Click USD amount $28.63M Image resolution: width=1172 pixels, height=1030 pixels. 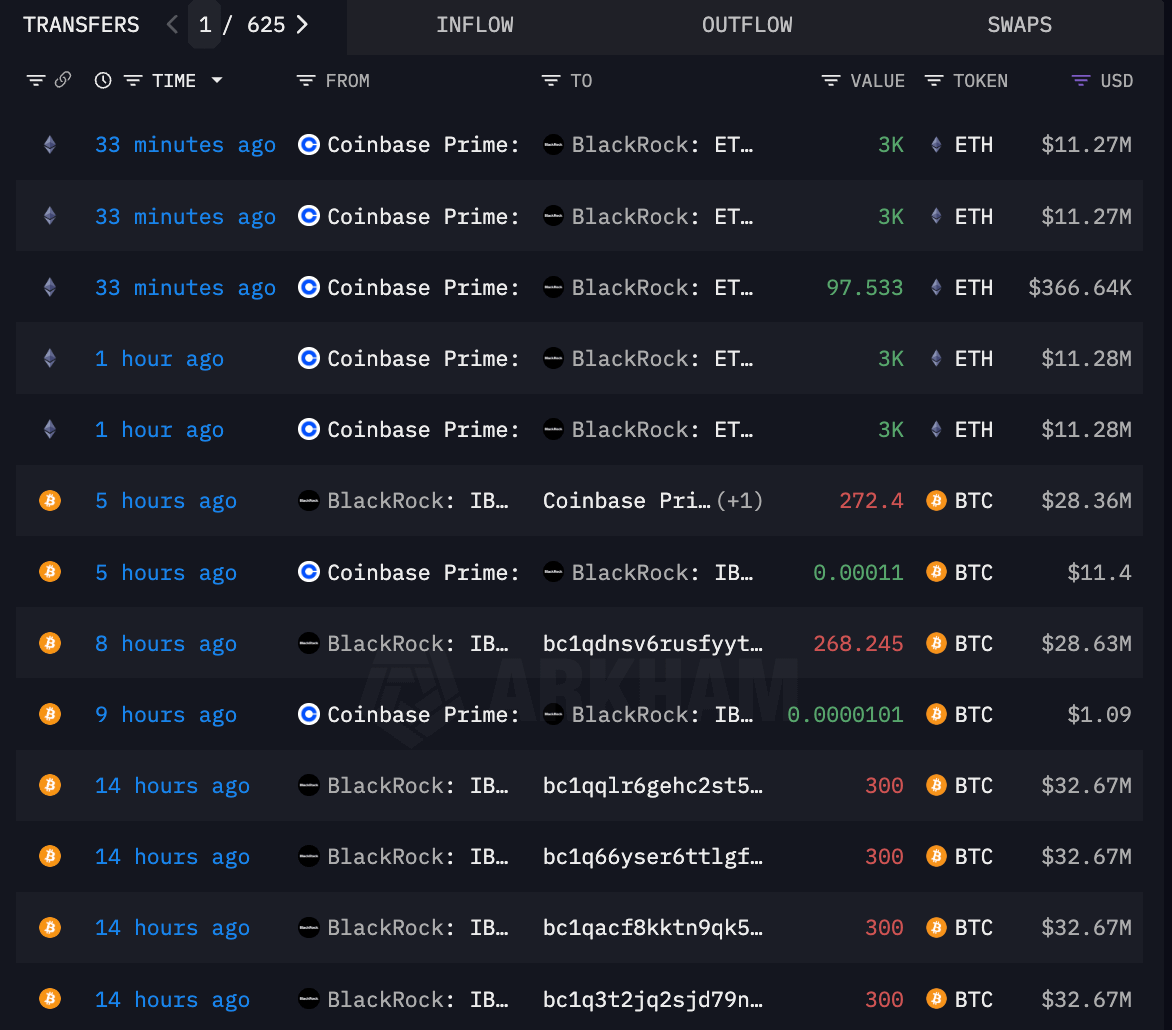(1087, 644)
